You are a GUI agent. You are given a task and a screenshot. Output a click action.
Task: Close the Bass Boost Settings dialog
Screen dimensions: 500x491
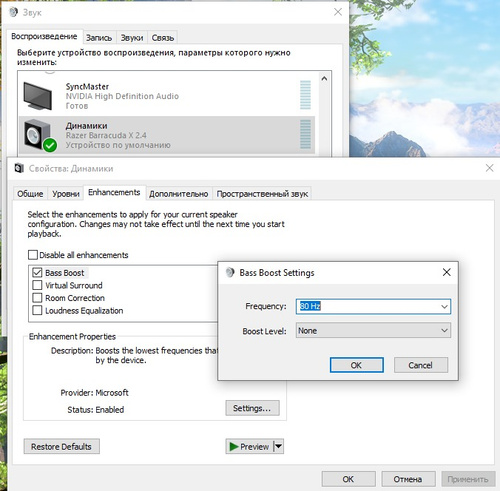coord(447,272)
